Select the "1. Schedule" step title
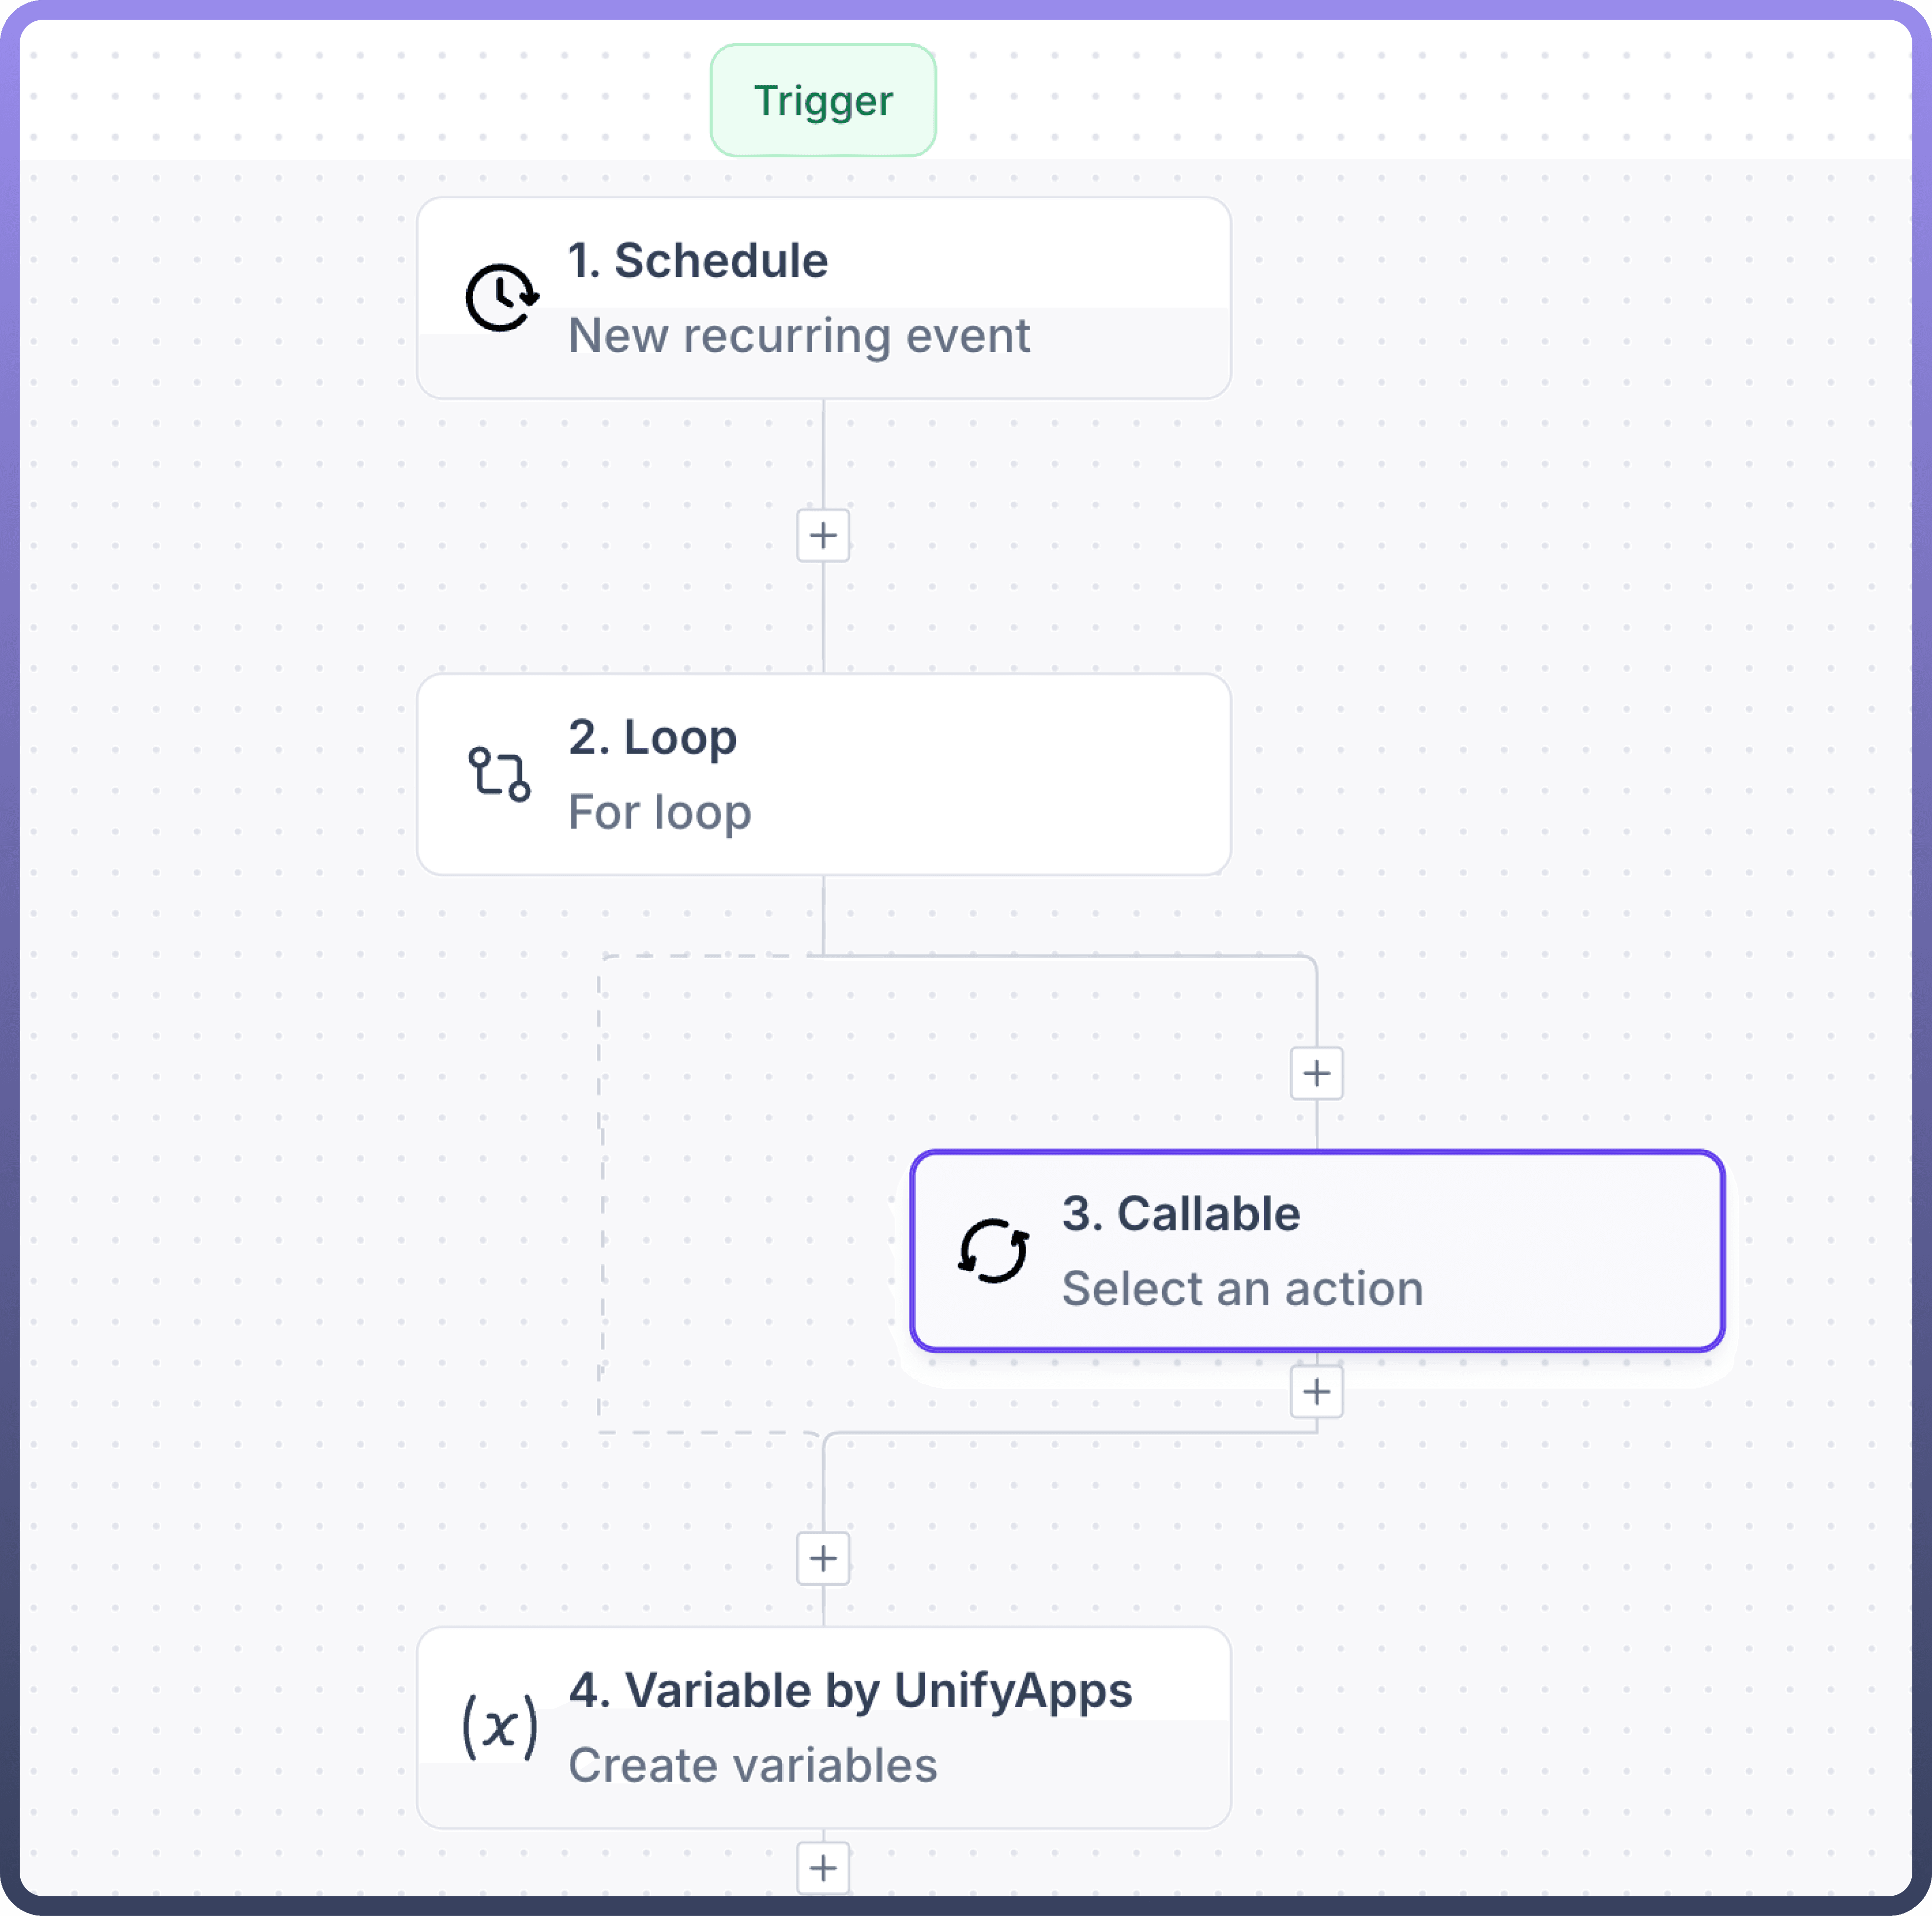Screen dimensions: 1932x1916 pos(698,261)
